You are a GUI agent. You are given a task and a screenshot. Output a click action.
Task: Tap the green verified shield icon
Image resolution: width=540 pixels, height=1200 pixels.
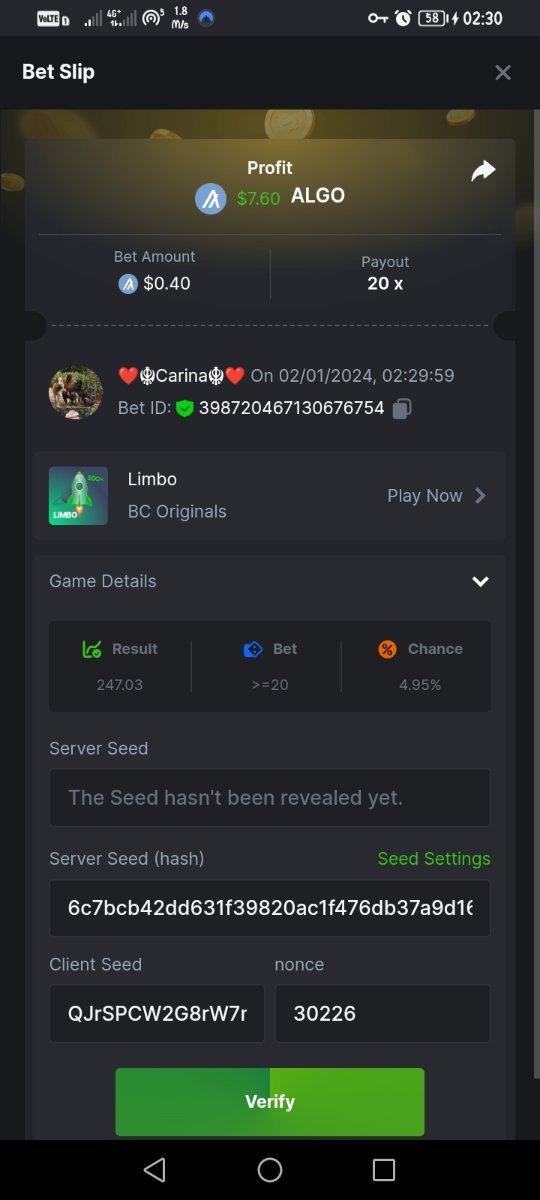tap(184, 408)
